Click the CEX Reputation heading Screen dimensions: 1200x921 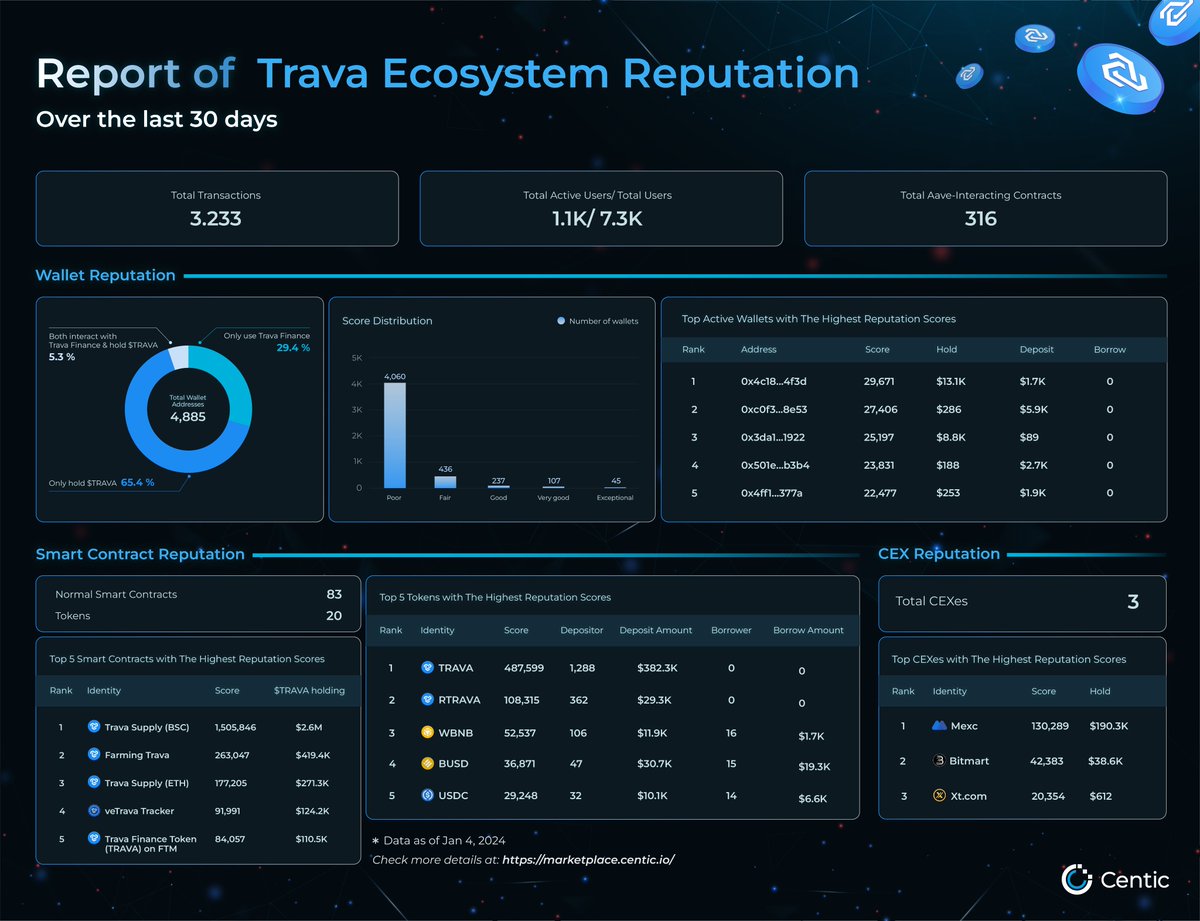tap(939, 554)
